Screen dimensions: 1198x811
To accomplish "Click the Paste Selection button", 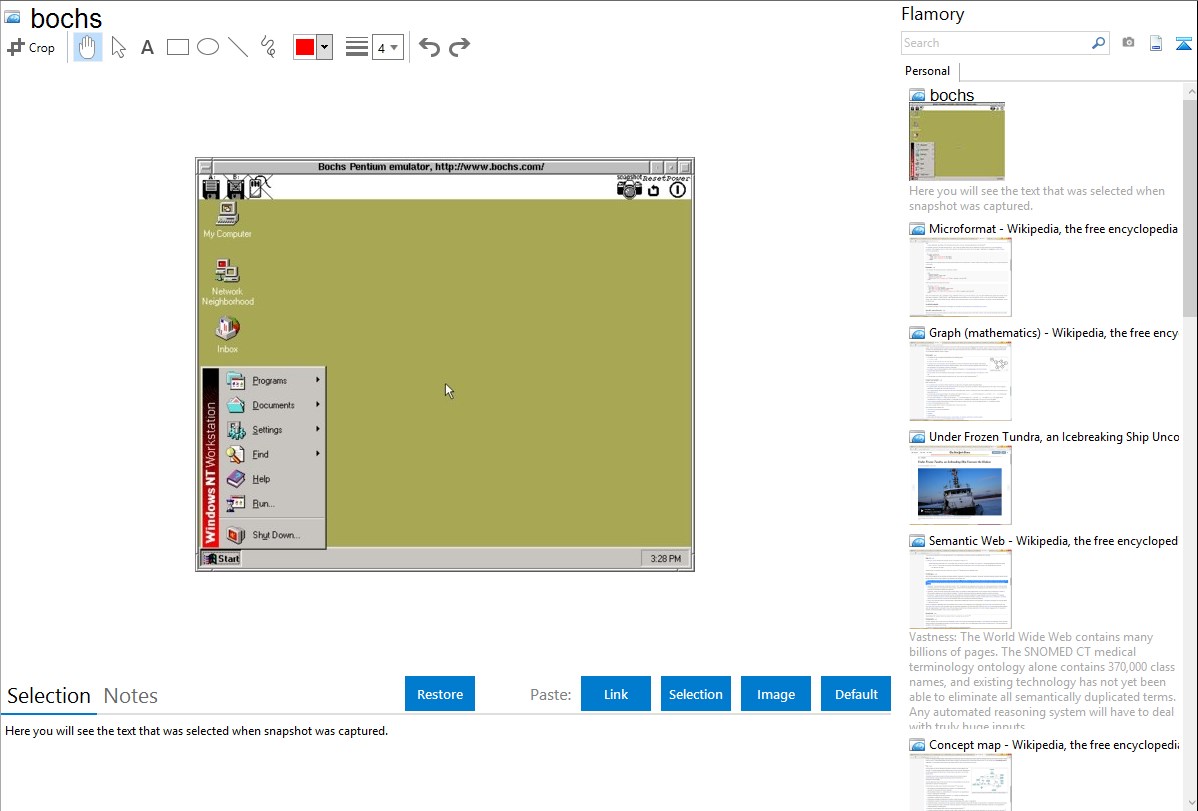I will (695, 694).
